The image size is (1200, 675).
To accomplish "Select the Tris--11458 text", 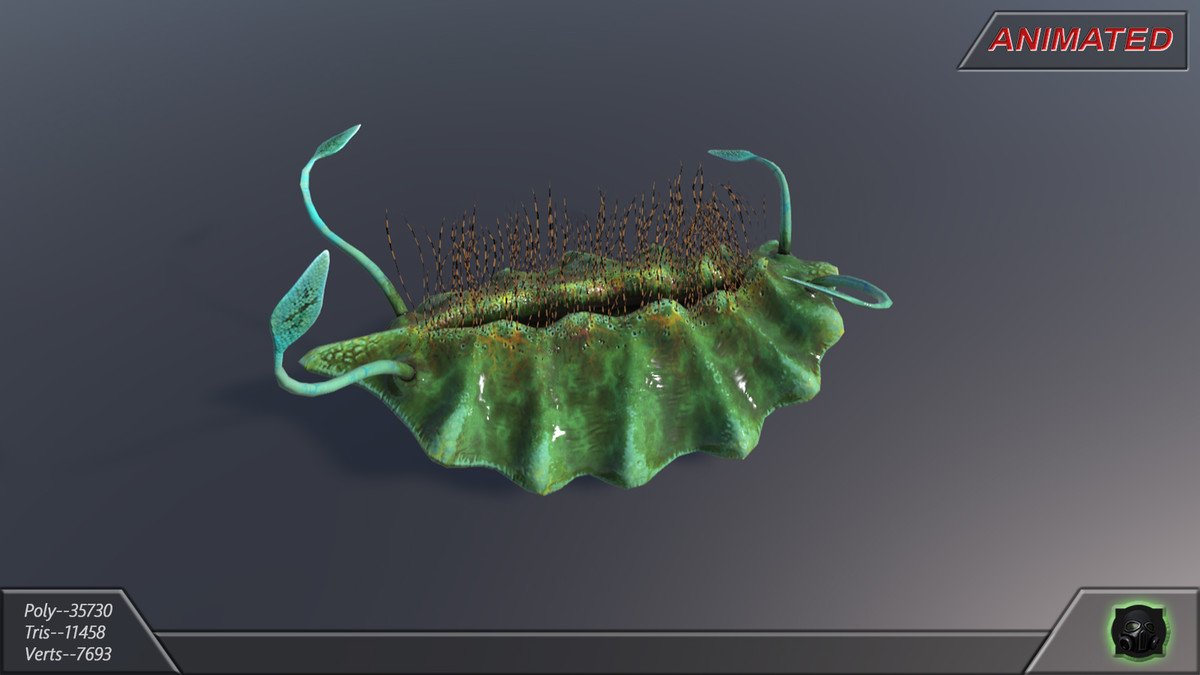I will tap(64, 632).
